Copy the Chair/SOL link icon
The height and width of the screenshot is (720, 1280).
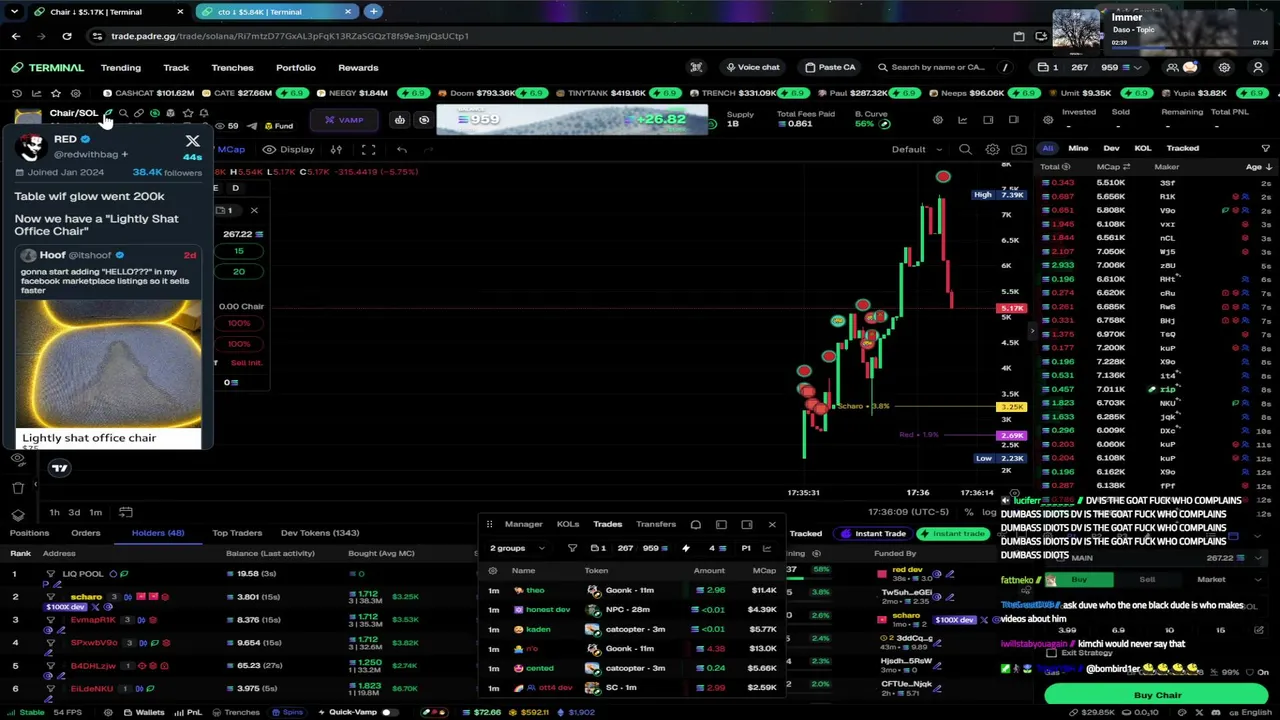(139, 113)
